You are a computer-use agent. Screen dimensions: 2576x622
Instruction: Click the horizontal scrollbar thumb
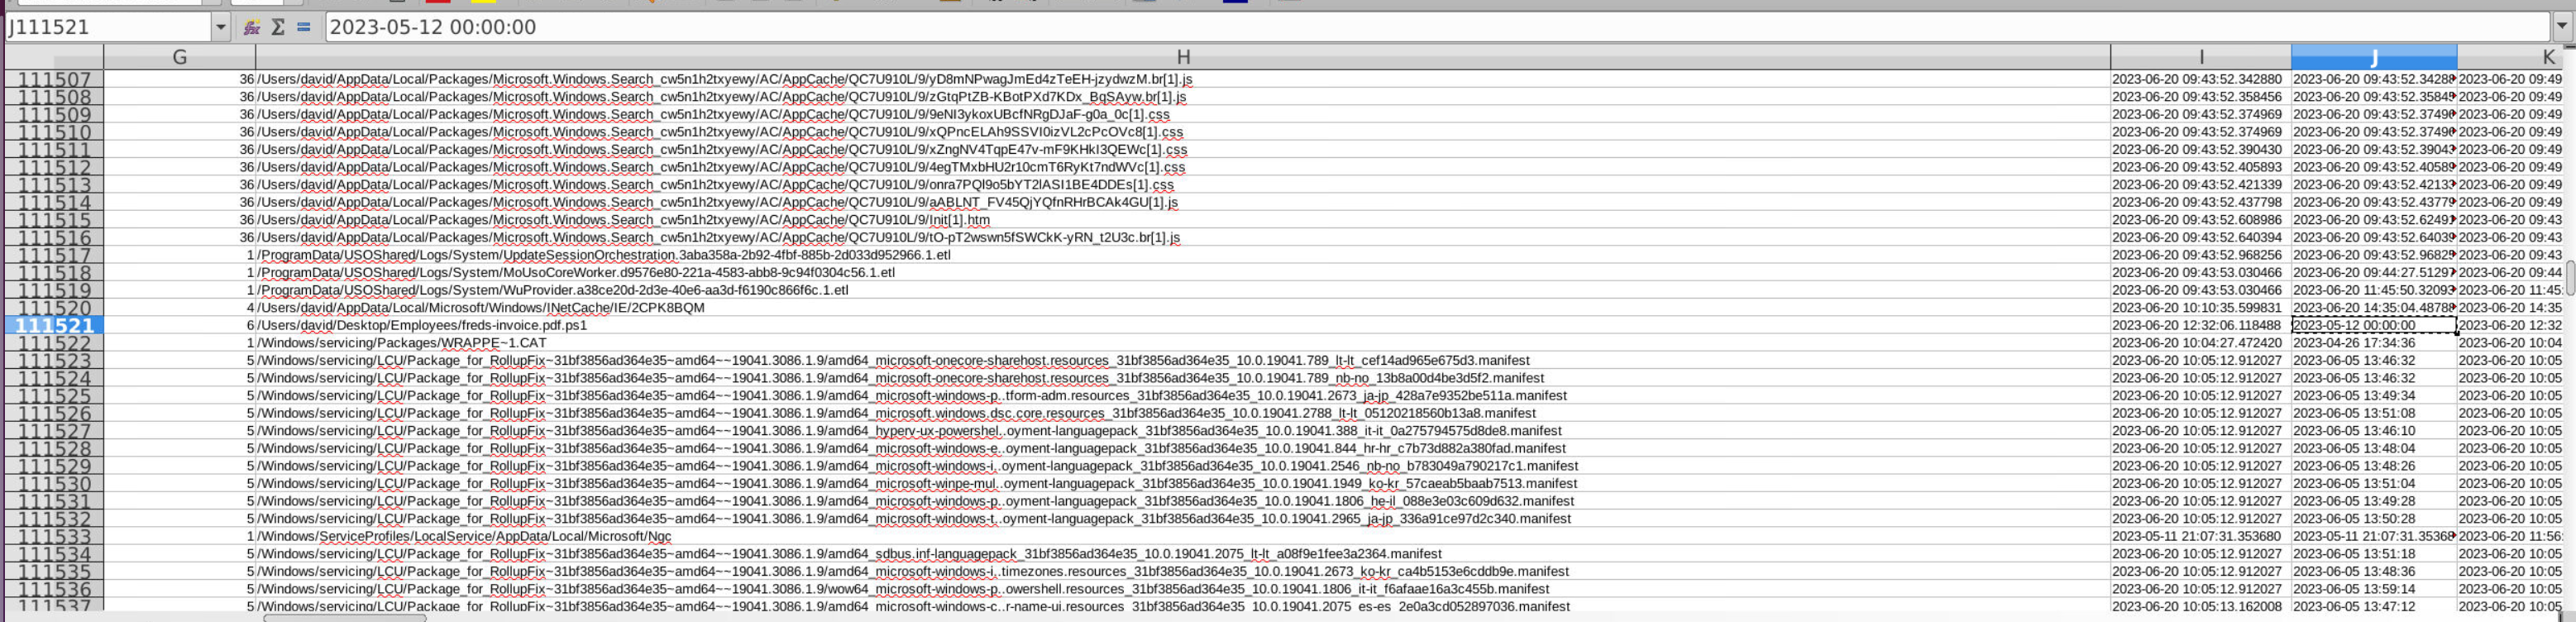(344, 617)
